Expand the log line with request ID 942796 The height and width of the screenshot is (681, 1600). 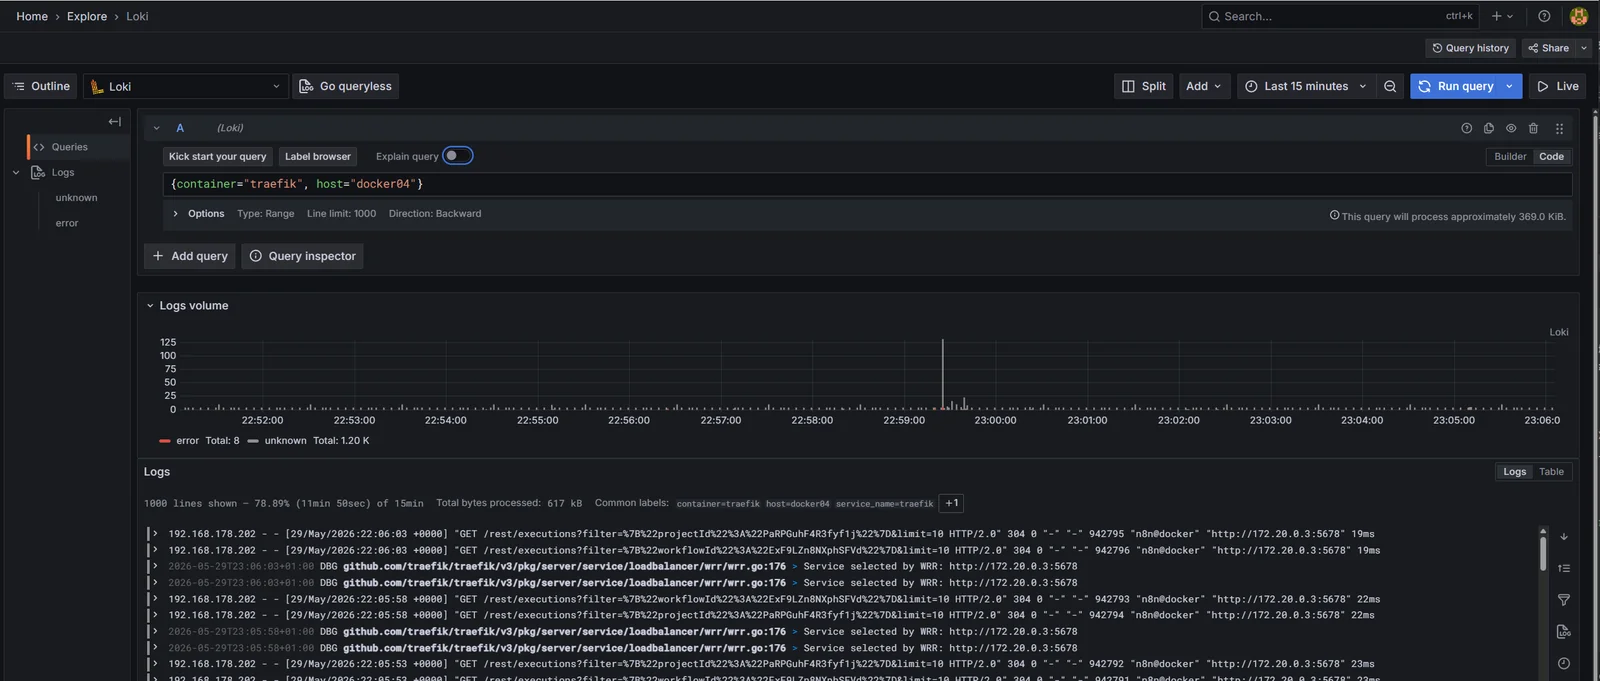[x=154, y=550]
